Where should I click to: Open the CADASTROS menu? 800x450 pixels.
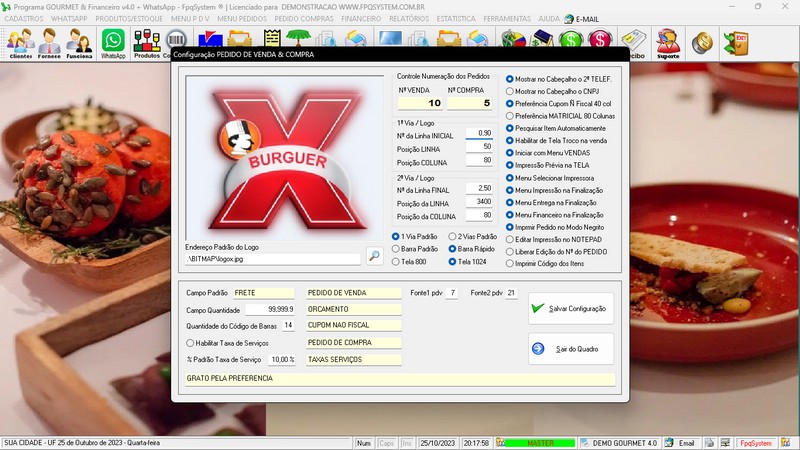[x=24, y=18]
